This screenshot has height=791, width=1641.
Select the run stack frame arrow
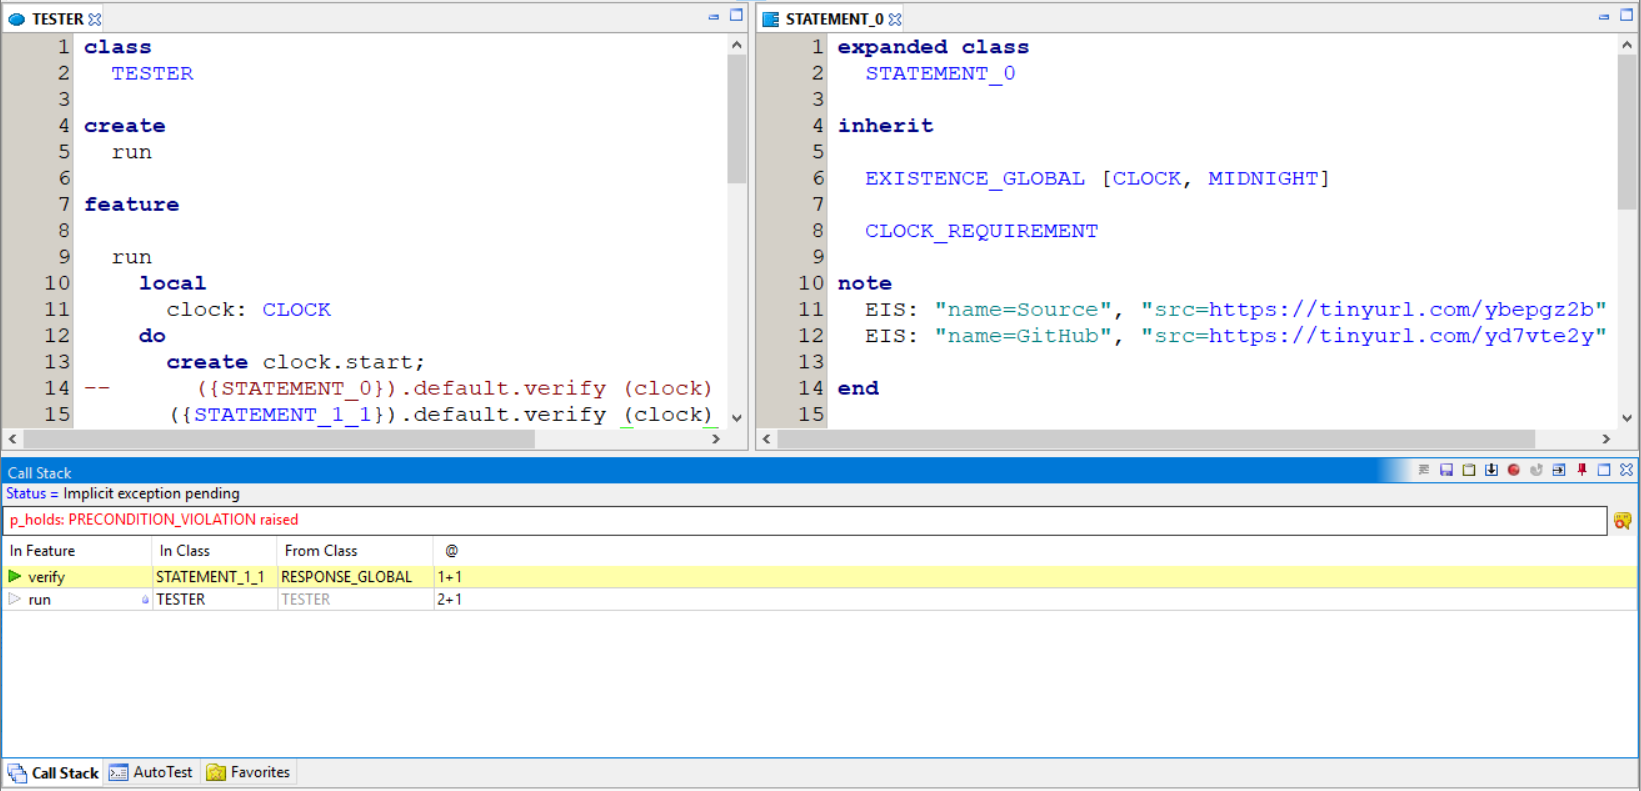pos(15,599)
